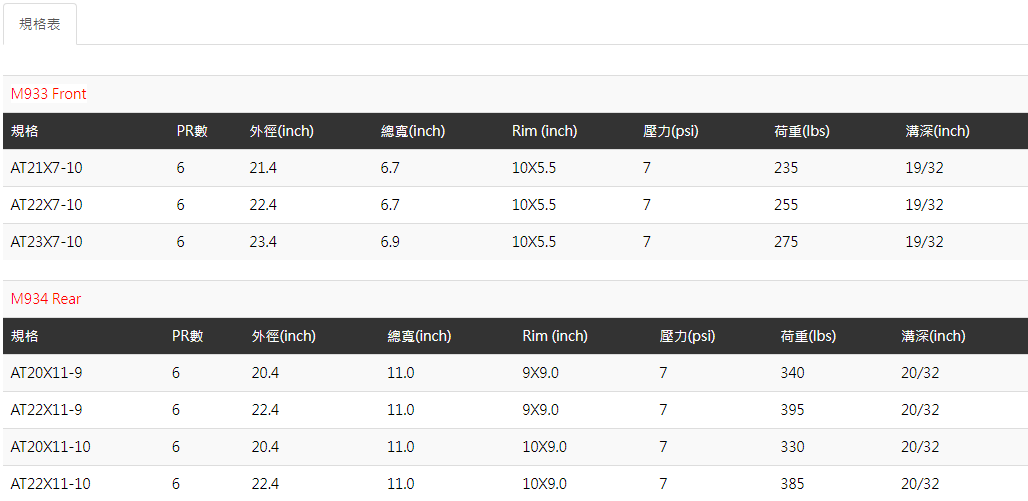Click the 340 load value
The image size is (1028, 501).
coord(792,373)
